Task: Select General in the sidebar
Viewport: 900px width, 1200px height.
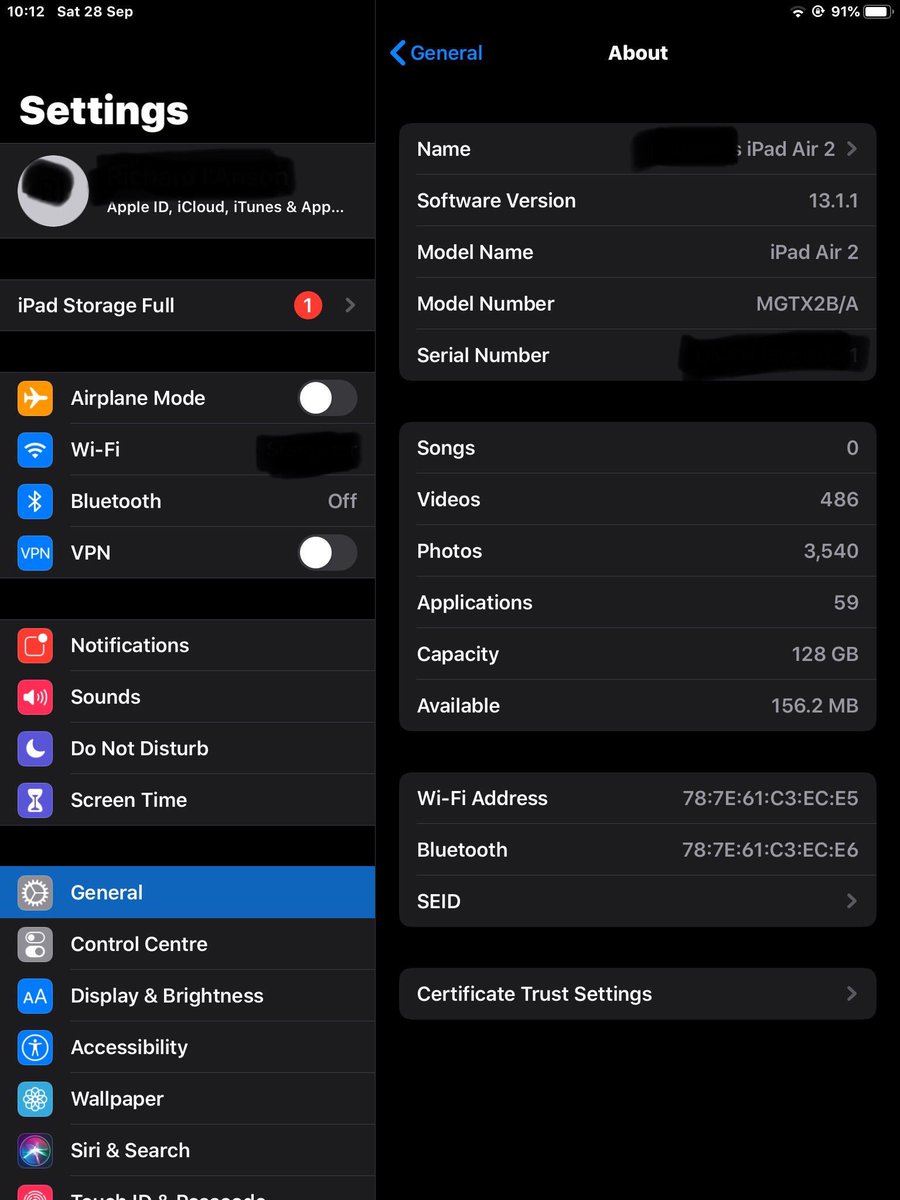Action: tap(187, 893)
